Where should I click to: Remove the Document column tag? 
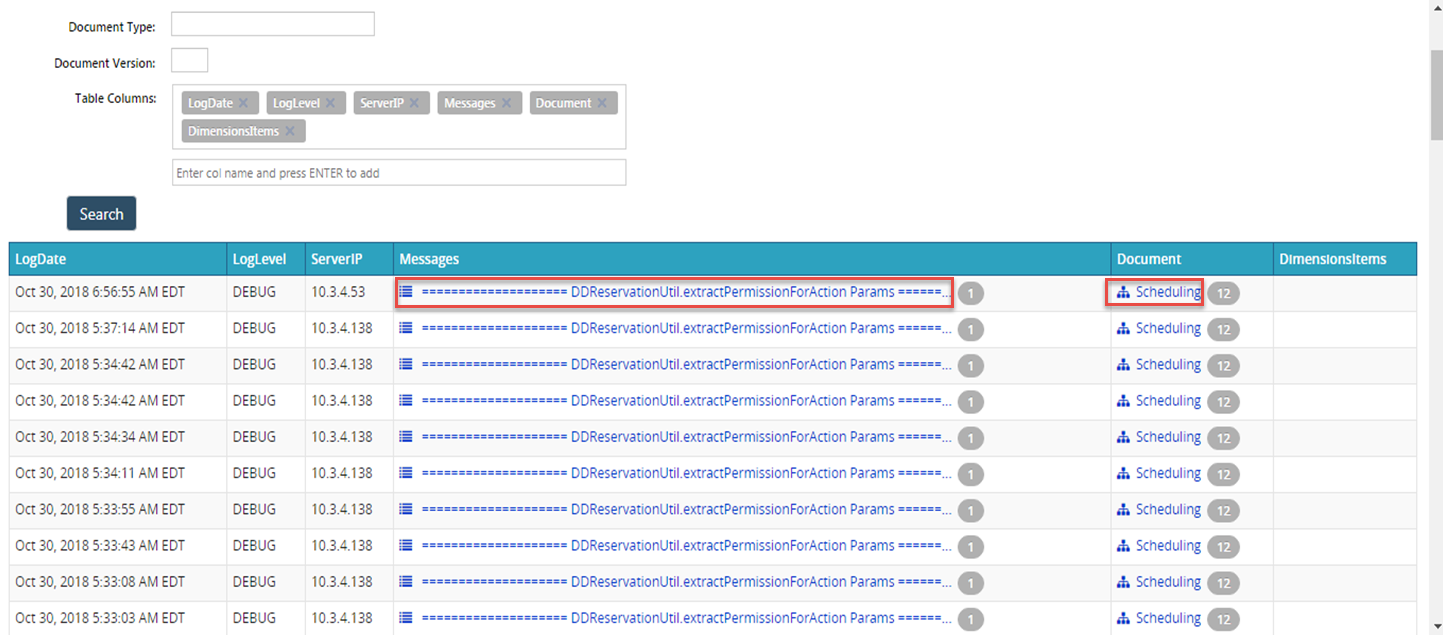click(x=602, y=103)
